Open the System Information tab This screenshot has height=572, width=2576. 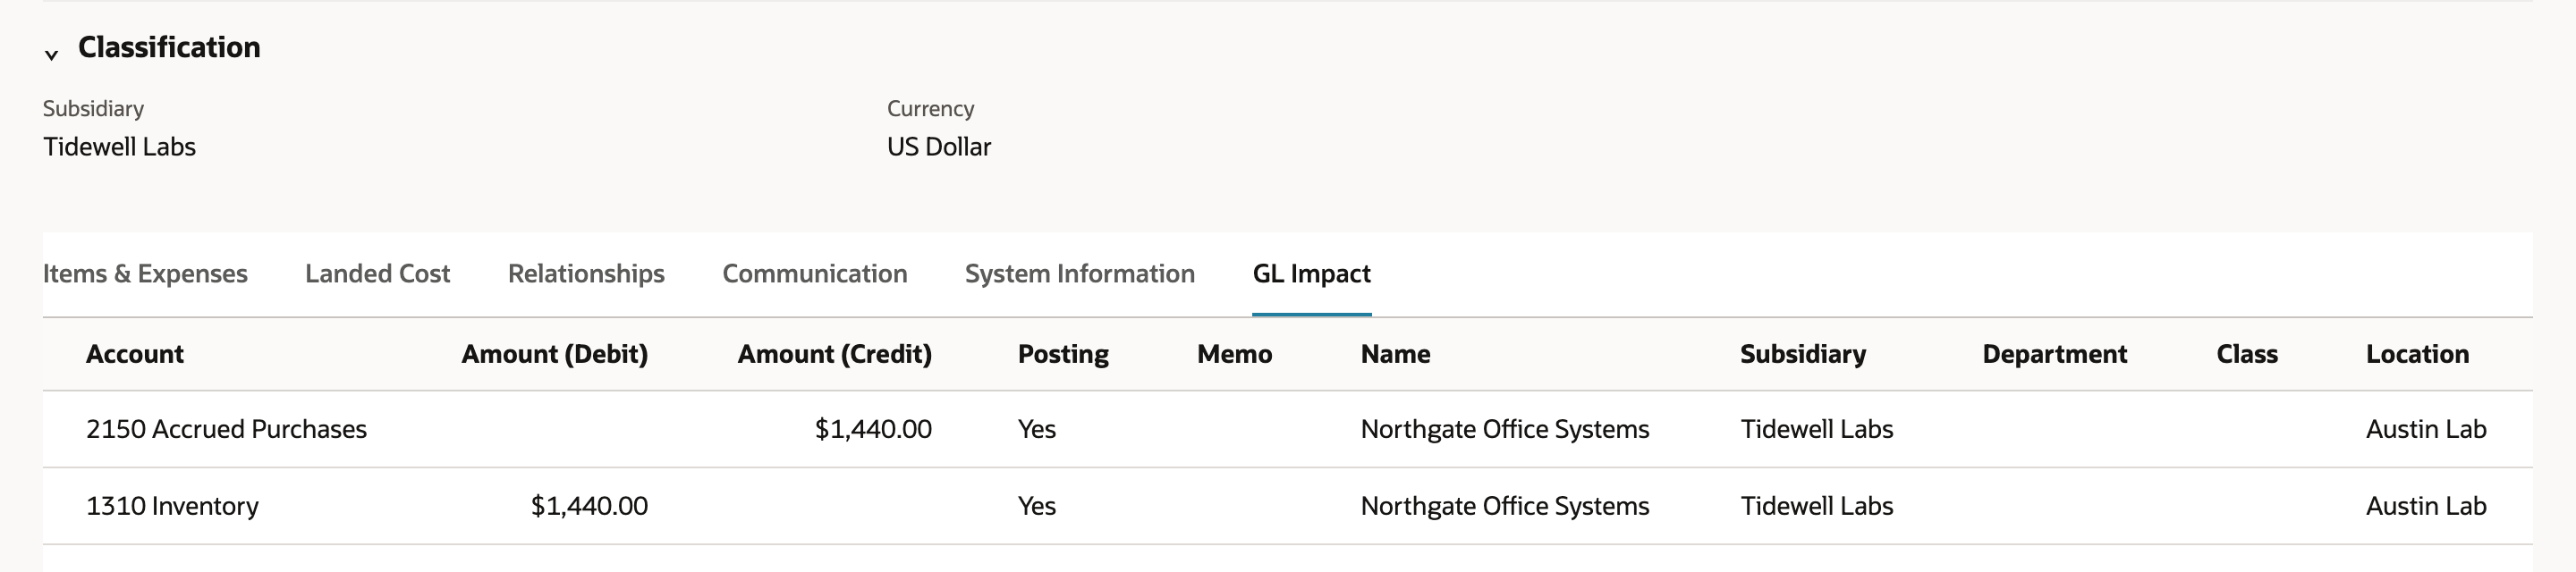click(1080, 274)
